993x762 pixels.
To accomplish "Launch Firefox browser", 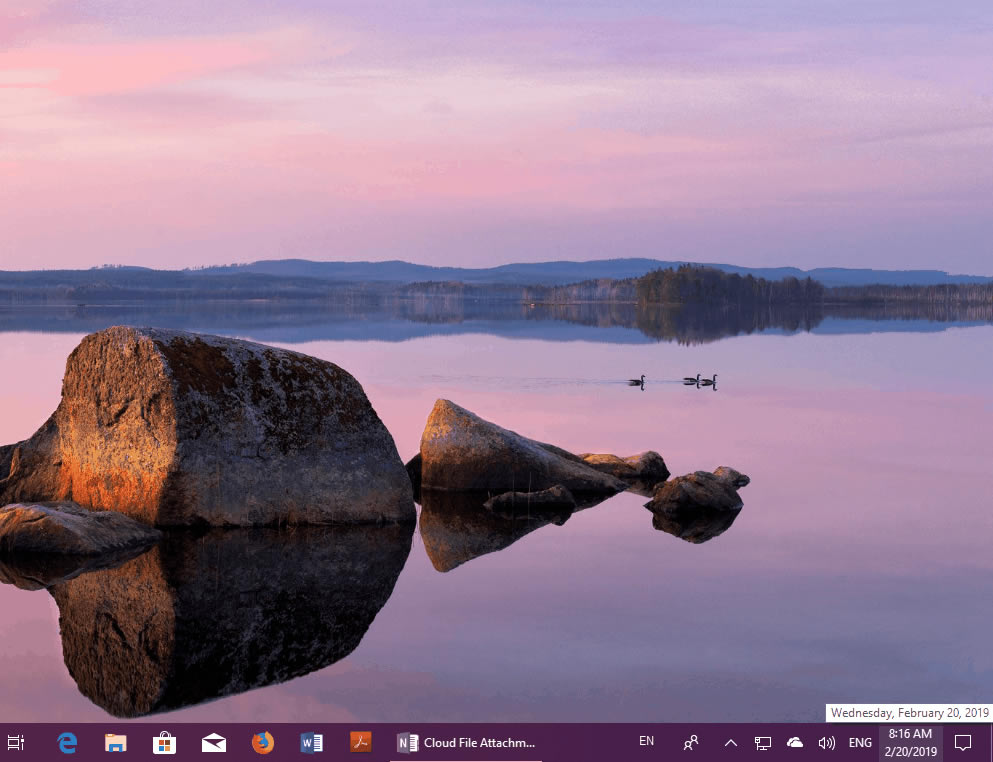I will tap(262, 743).
